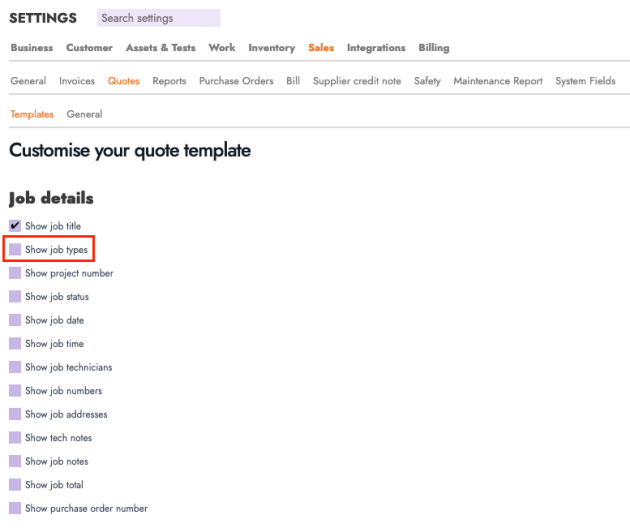
Task: Select the Billing tab
Action: 433,48
